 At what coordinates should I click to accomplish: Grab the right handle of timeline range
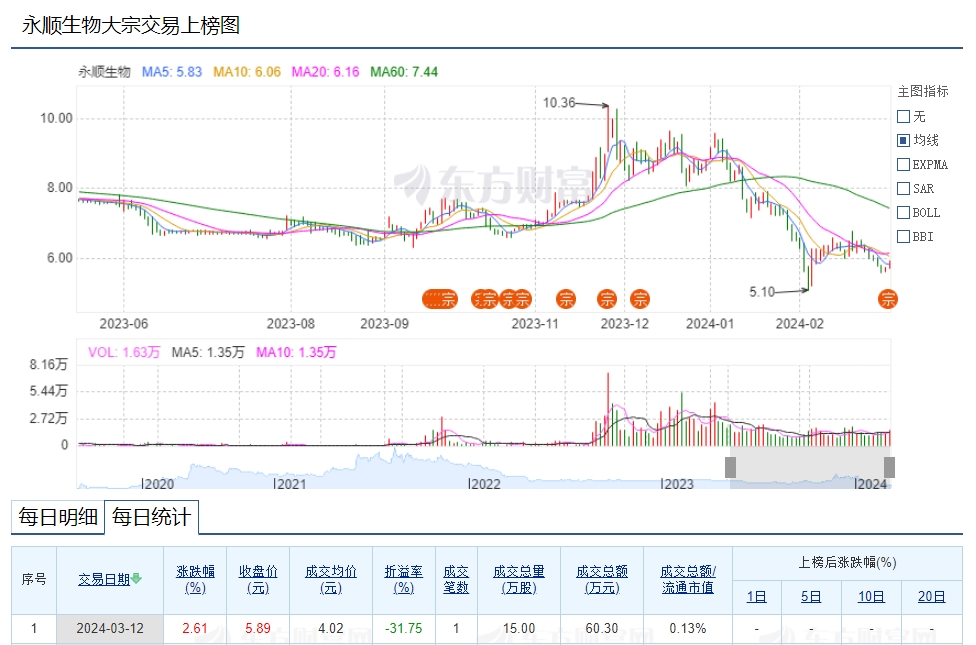[889, 467]
